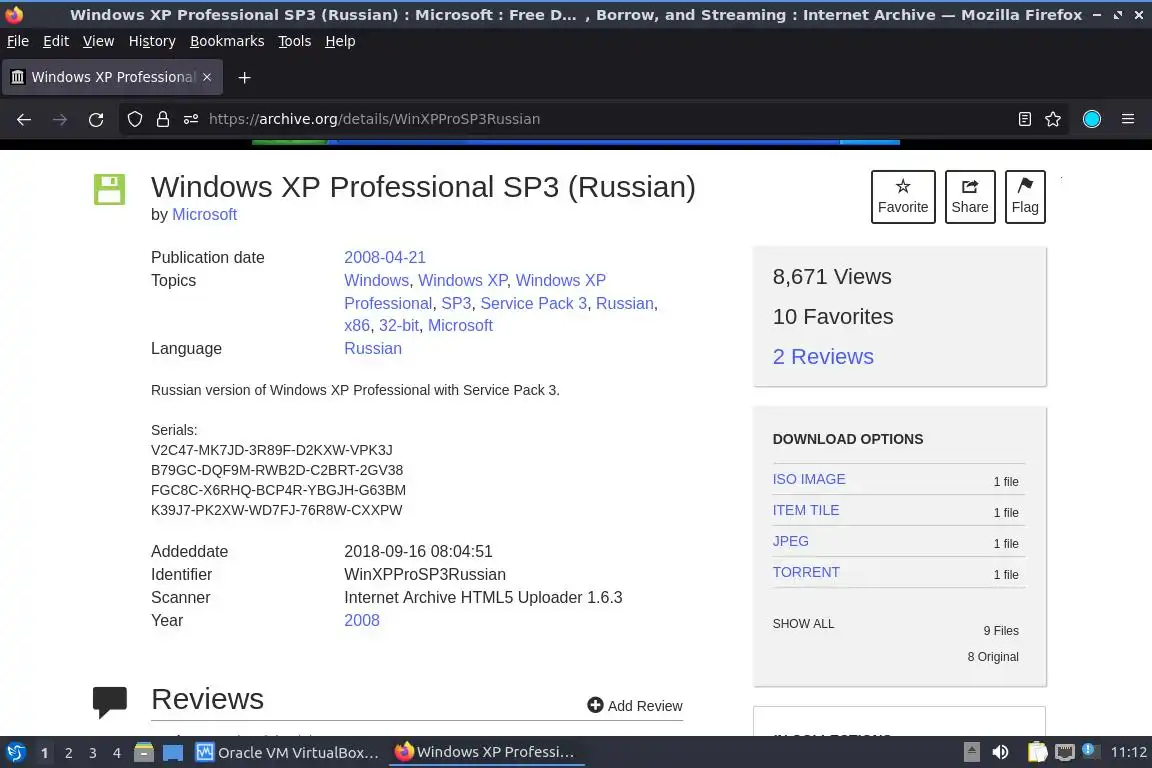Click serial V2C47-MK7JD-3R89F-D2KXW-VPK3J text

point(272,450)
